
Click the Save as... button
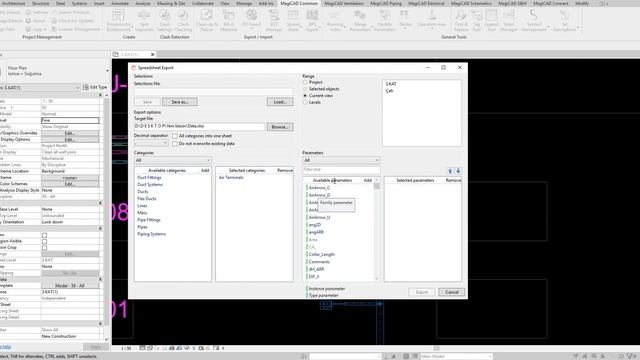[180, 102]
